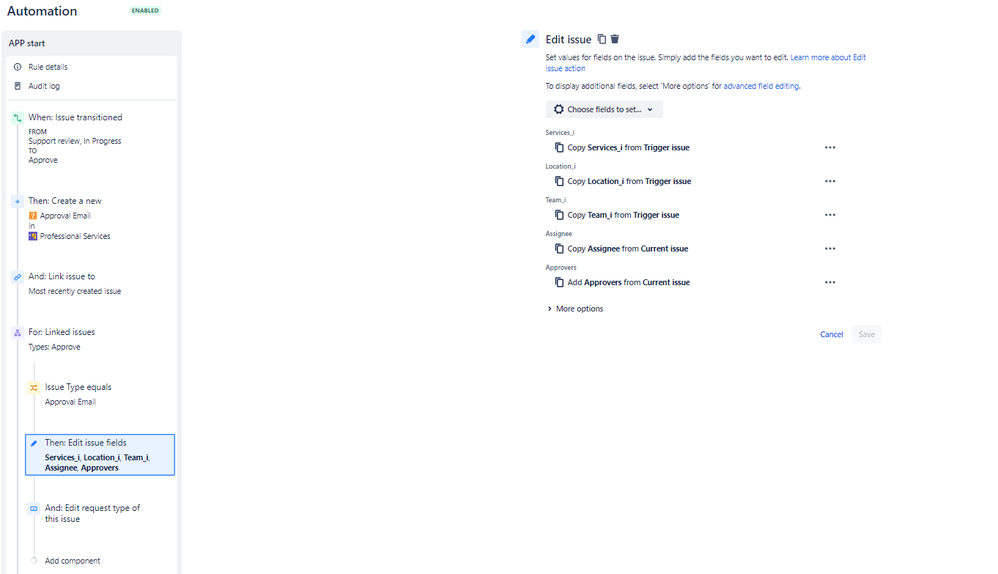Viewport: 998px width, 574px height.
Task: Click the Rule details info icon
Action: (18, 67)
